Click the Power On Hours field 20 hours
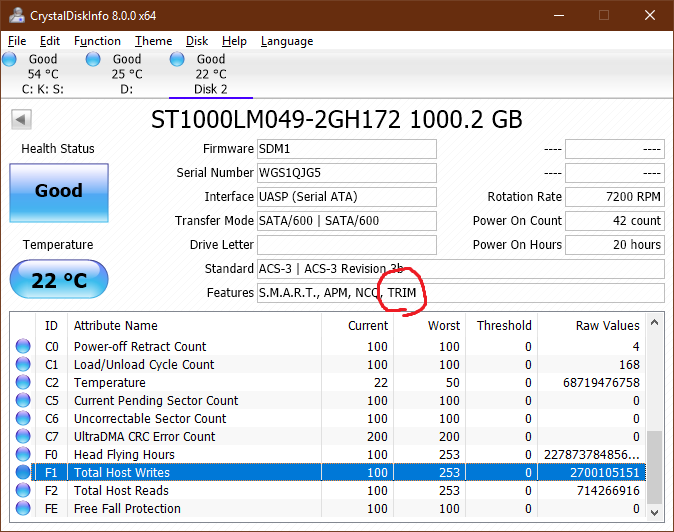 coord(615,245)
